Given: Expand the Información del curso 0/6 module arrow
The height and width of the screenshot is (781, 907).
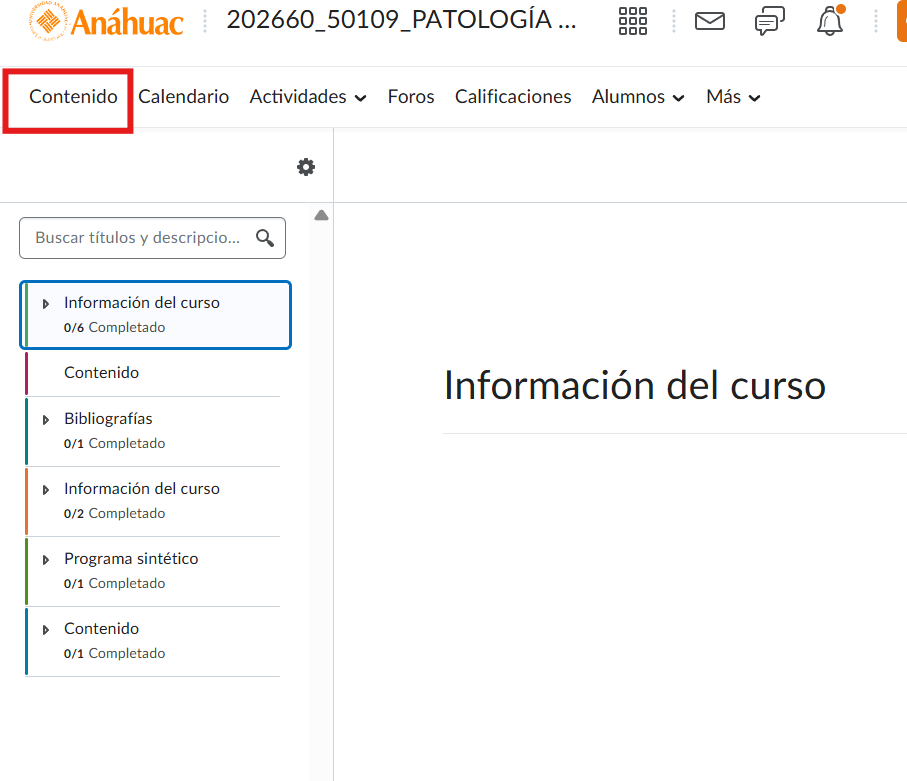Looking at the screenshot, I should point(46,304).
